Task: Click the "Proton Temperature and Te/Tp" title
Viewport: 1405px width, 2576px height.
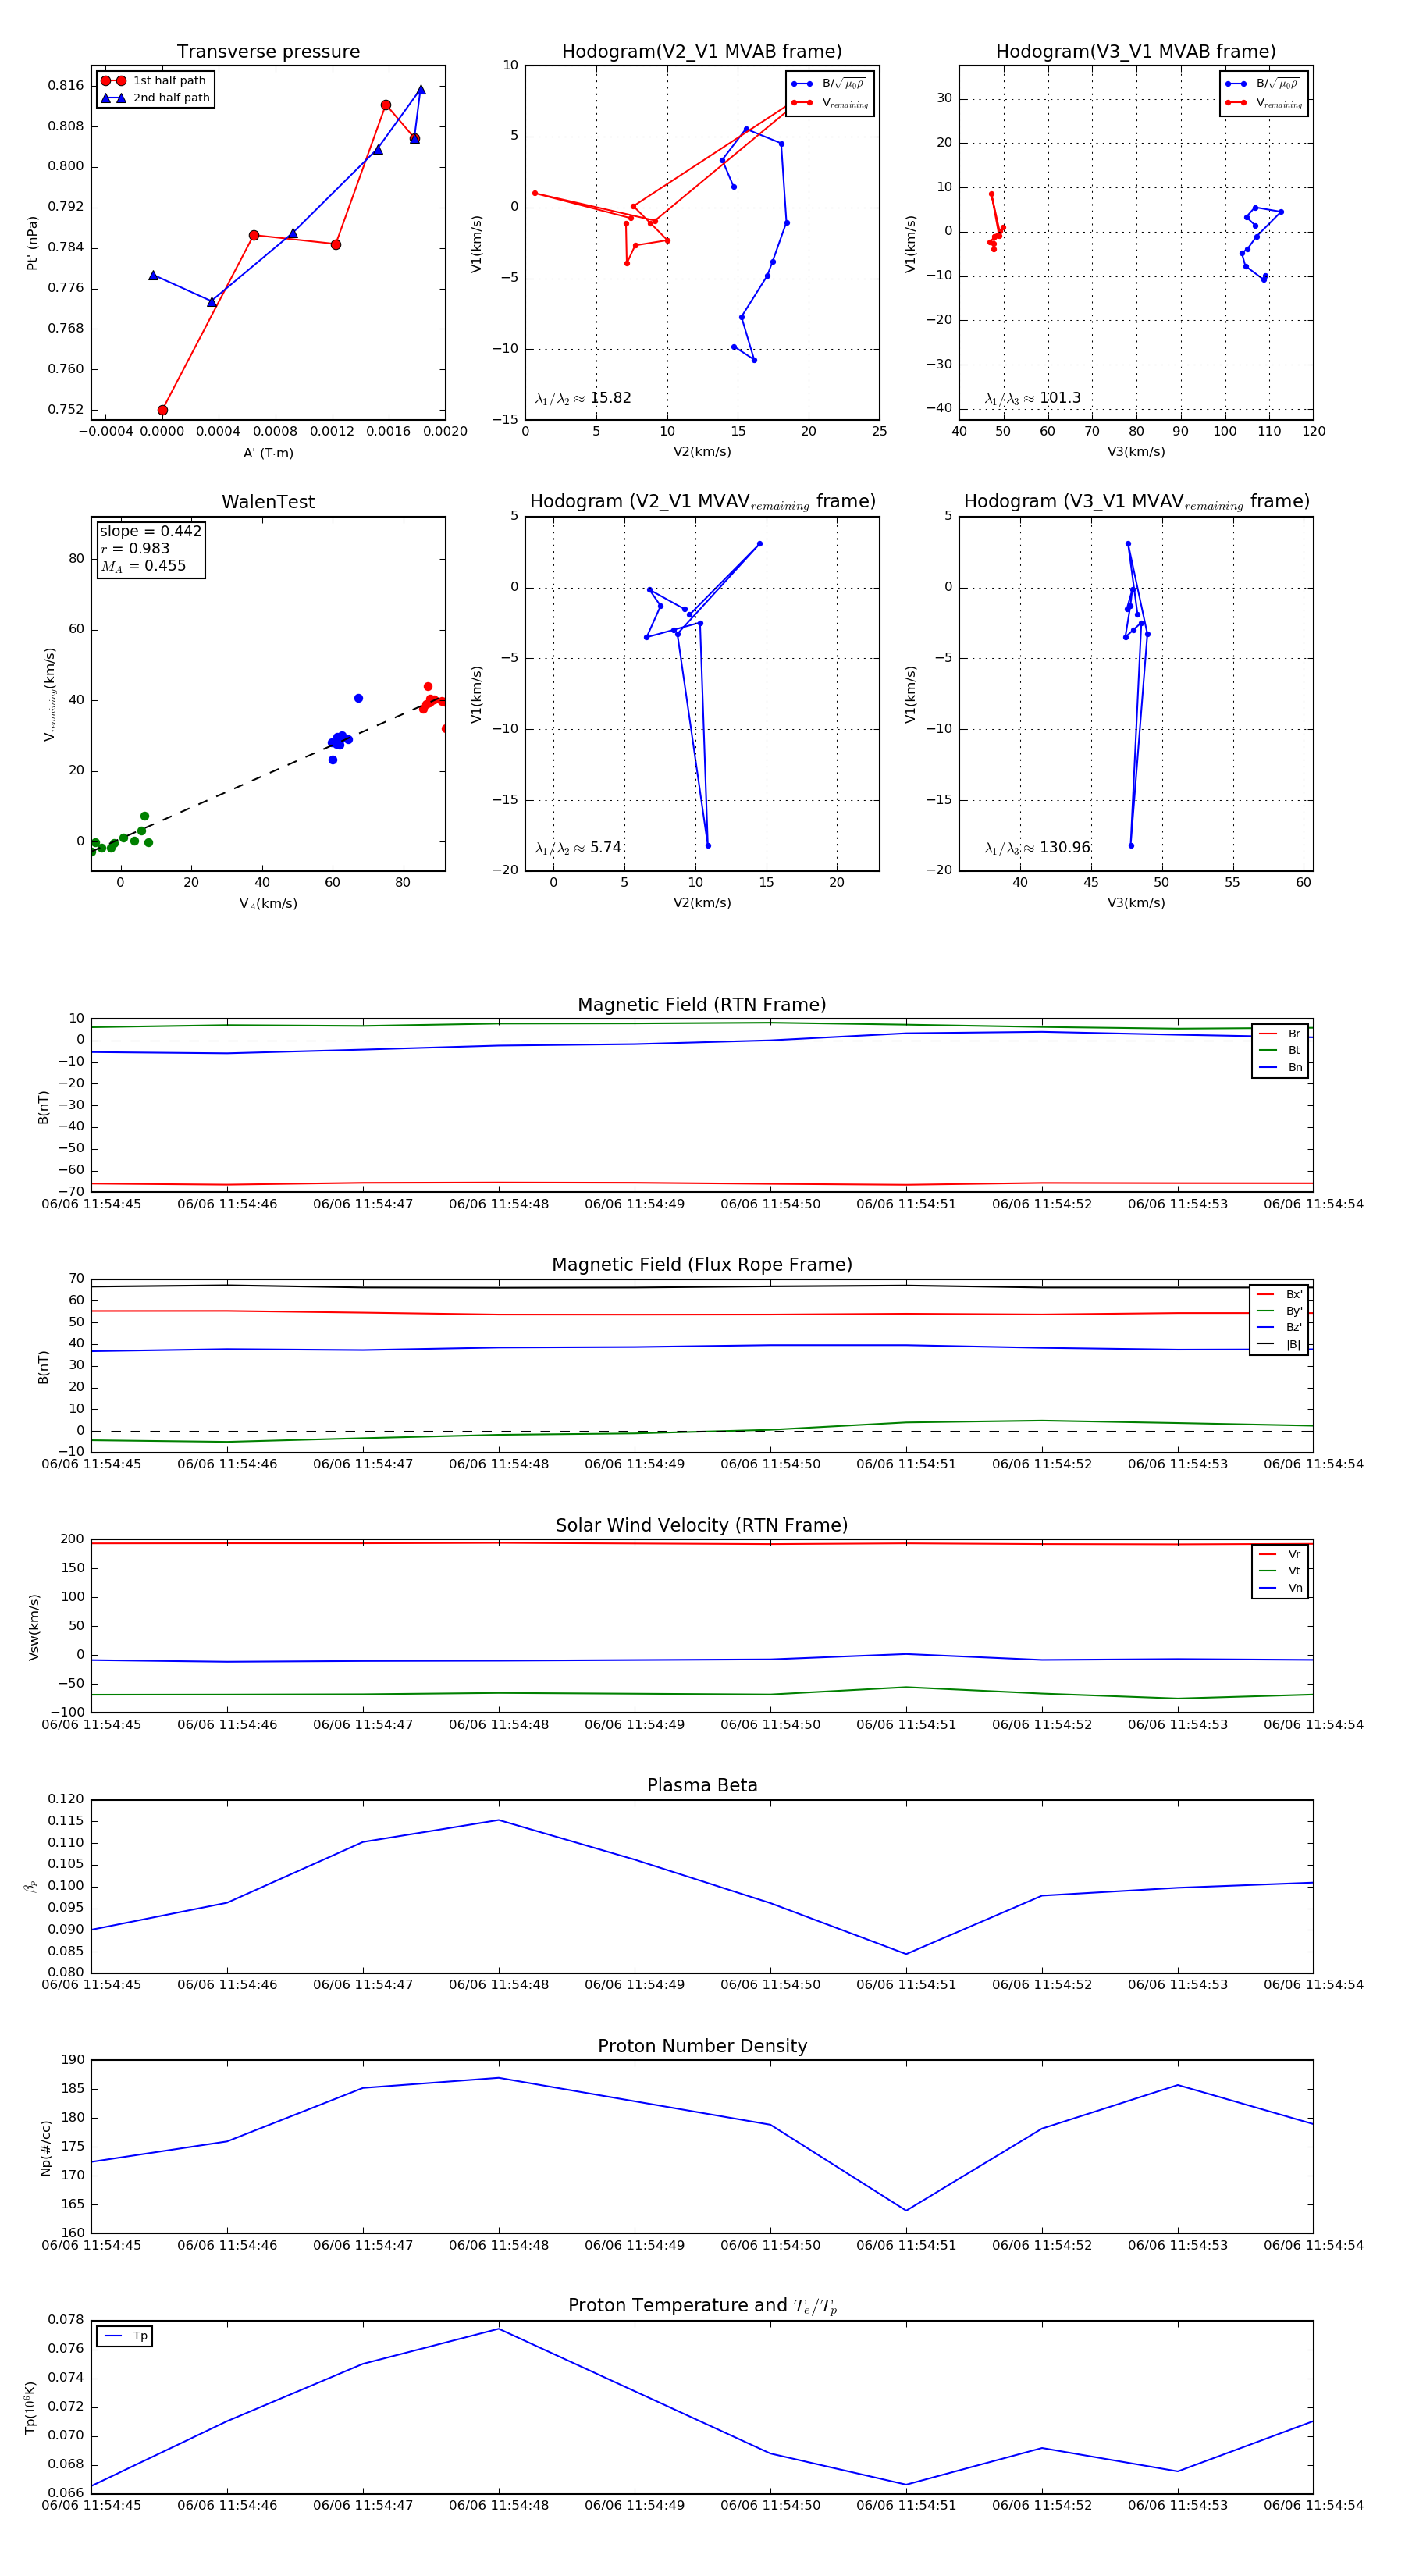Action: click(x=702, y=2306)
